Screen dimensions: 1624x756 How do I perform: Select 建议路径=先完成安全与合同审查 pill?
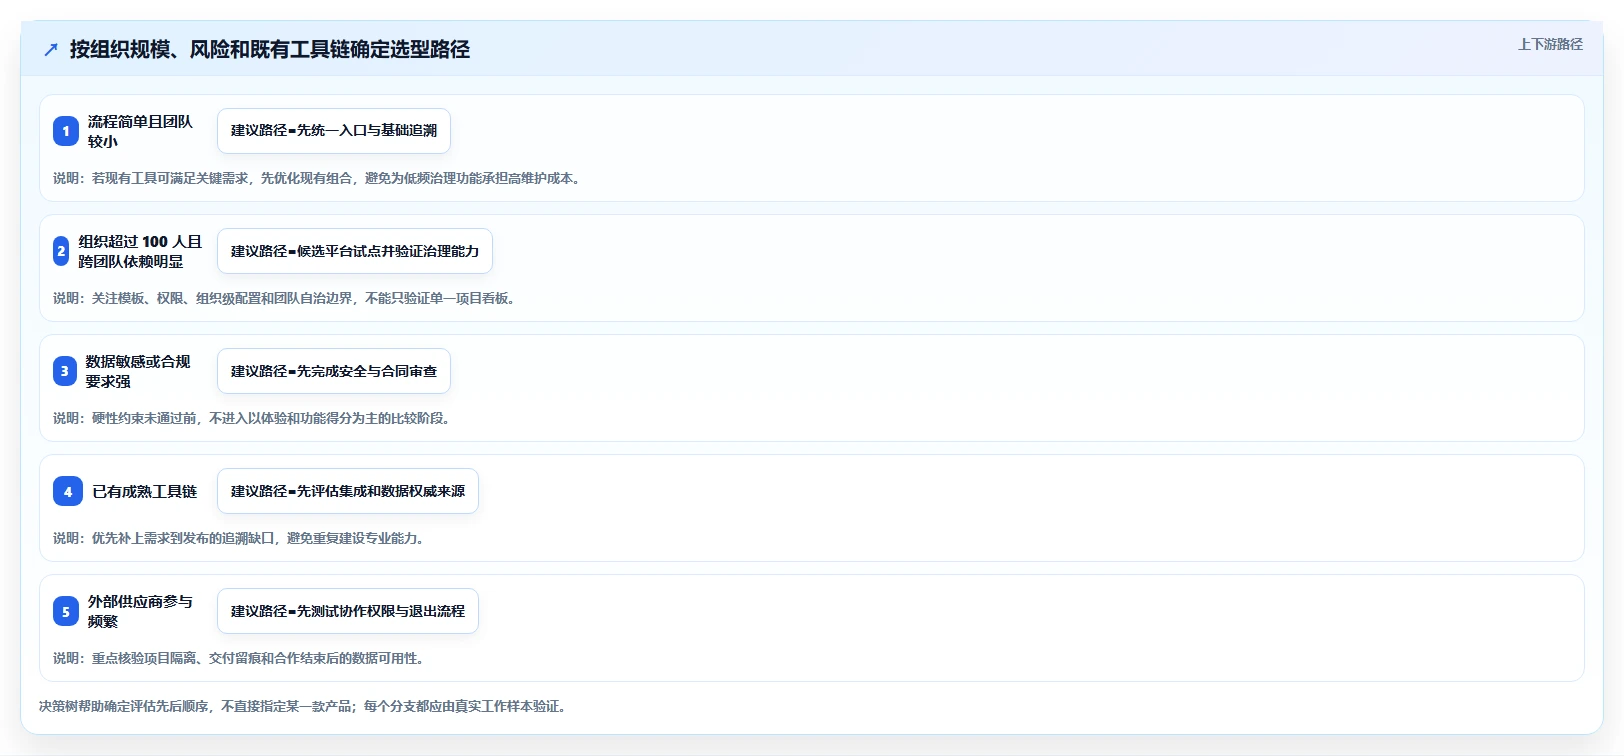334,371
